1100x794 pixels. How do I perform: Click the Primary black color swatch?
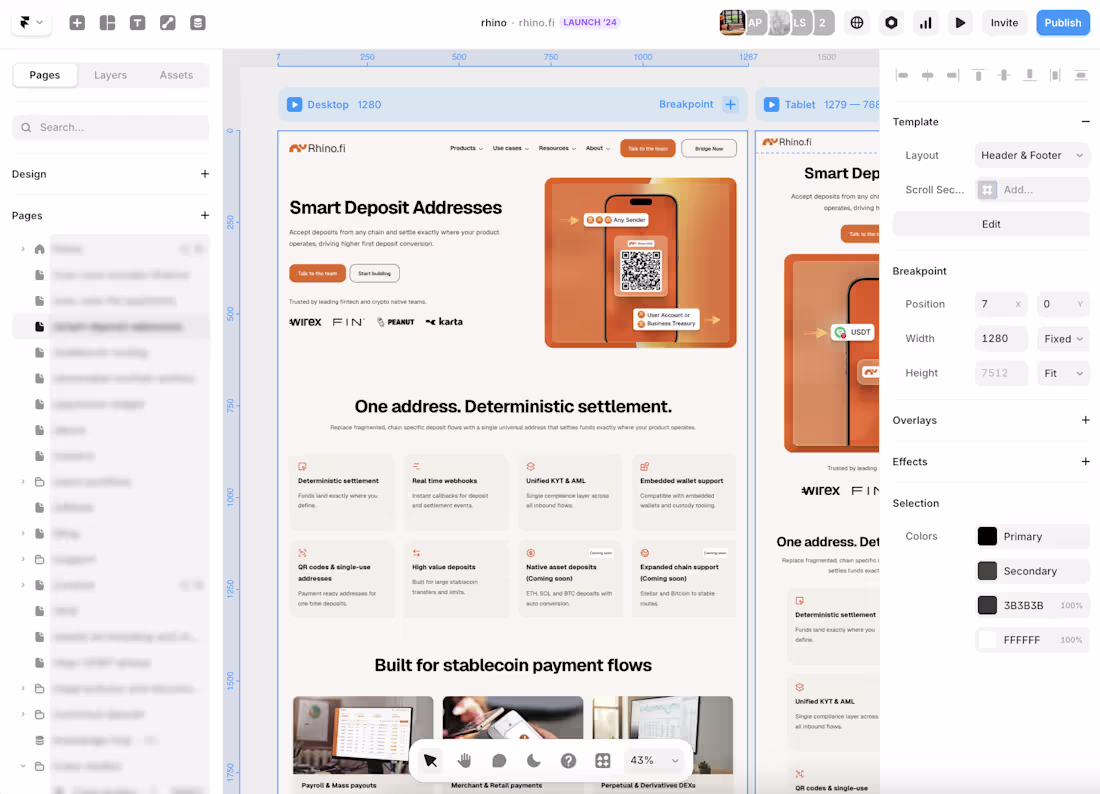[x=987, y=537]
